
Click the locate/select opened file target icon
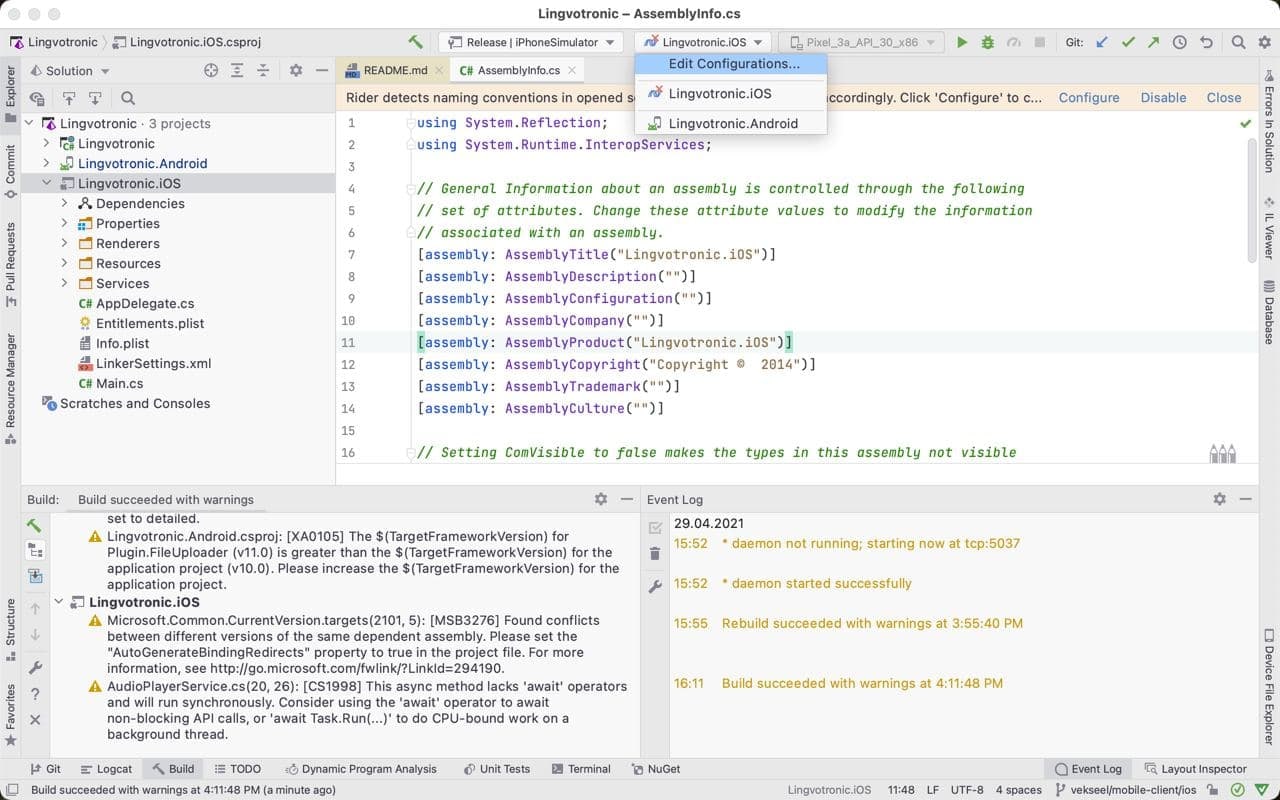click(x=211, y=70)
